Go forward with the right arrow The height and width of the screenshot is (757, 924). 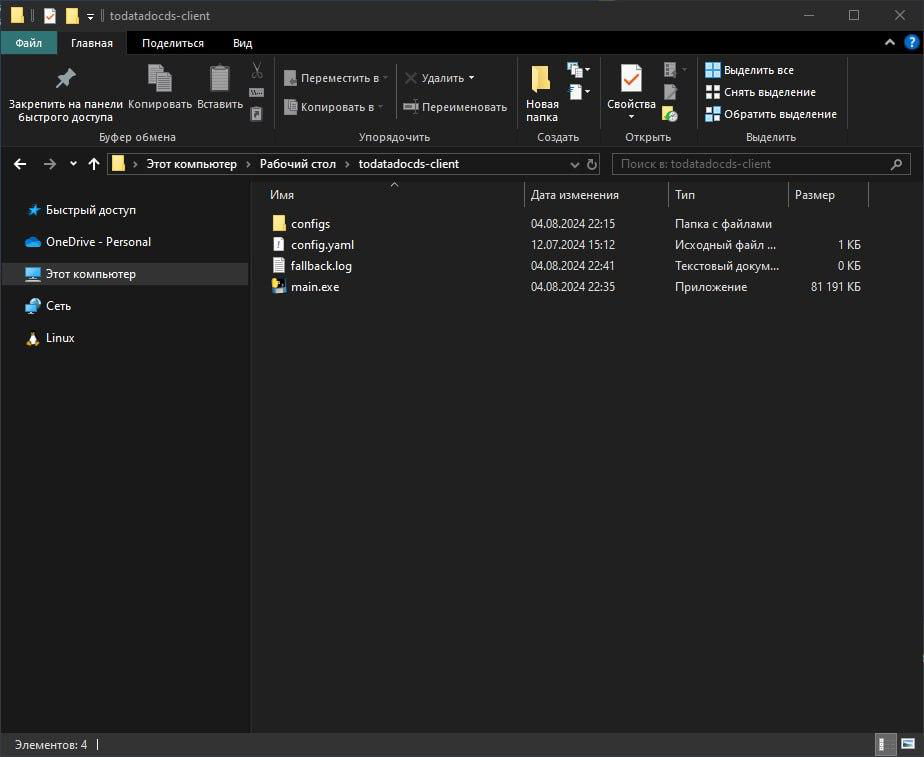pos(50,164)
